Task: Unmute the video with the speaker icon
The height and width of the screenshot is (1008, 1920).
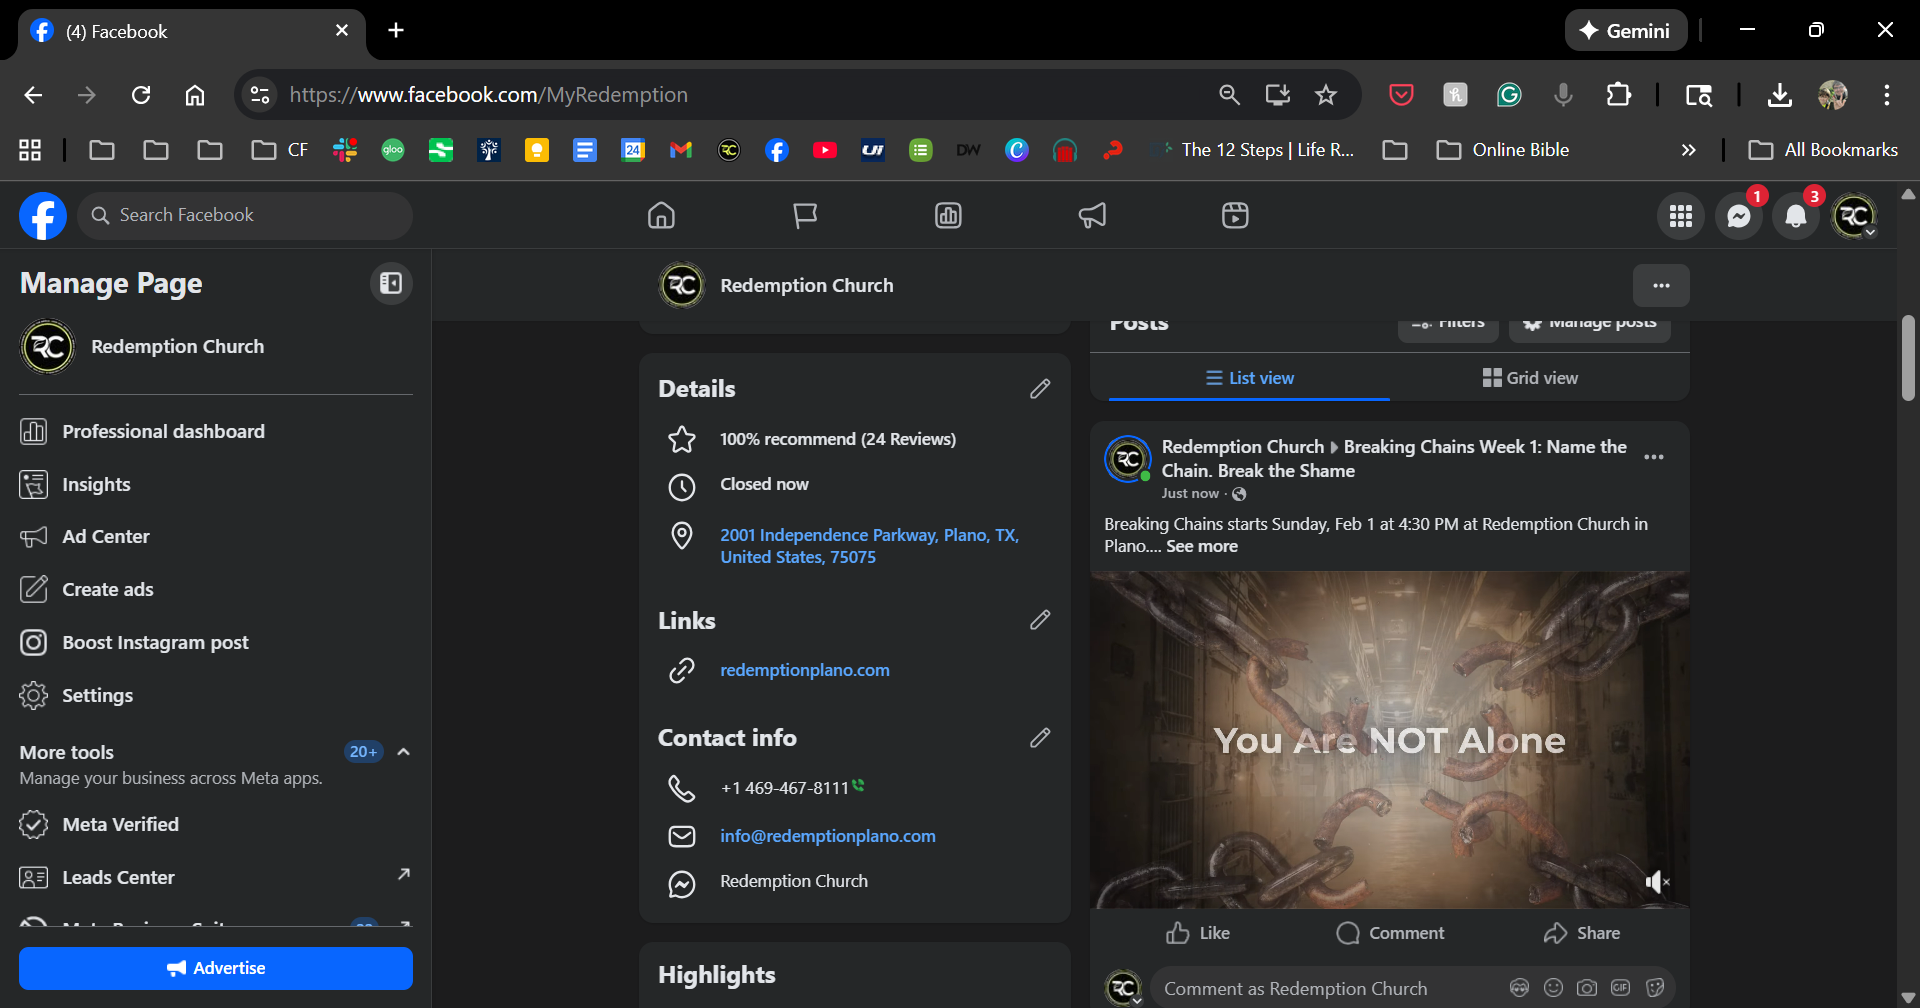Action: point(1657,881)
